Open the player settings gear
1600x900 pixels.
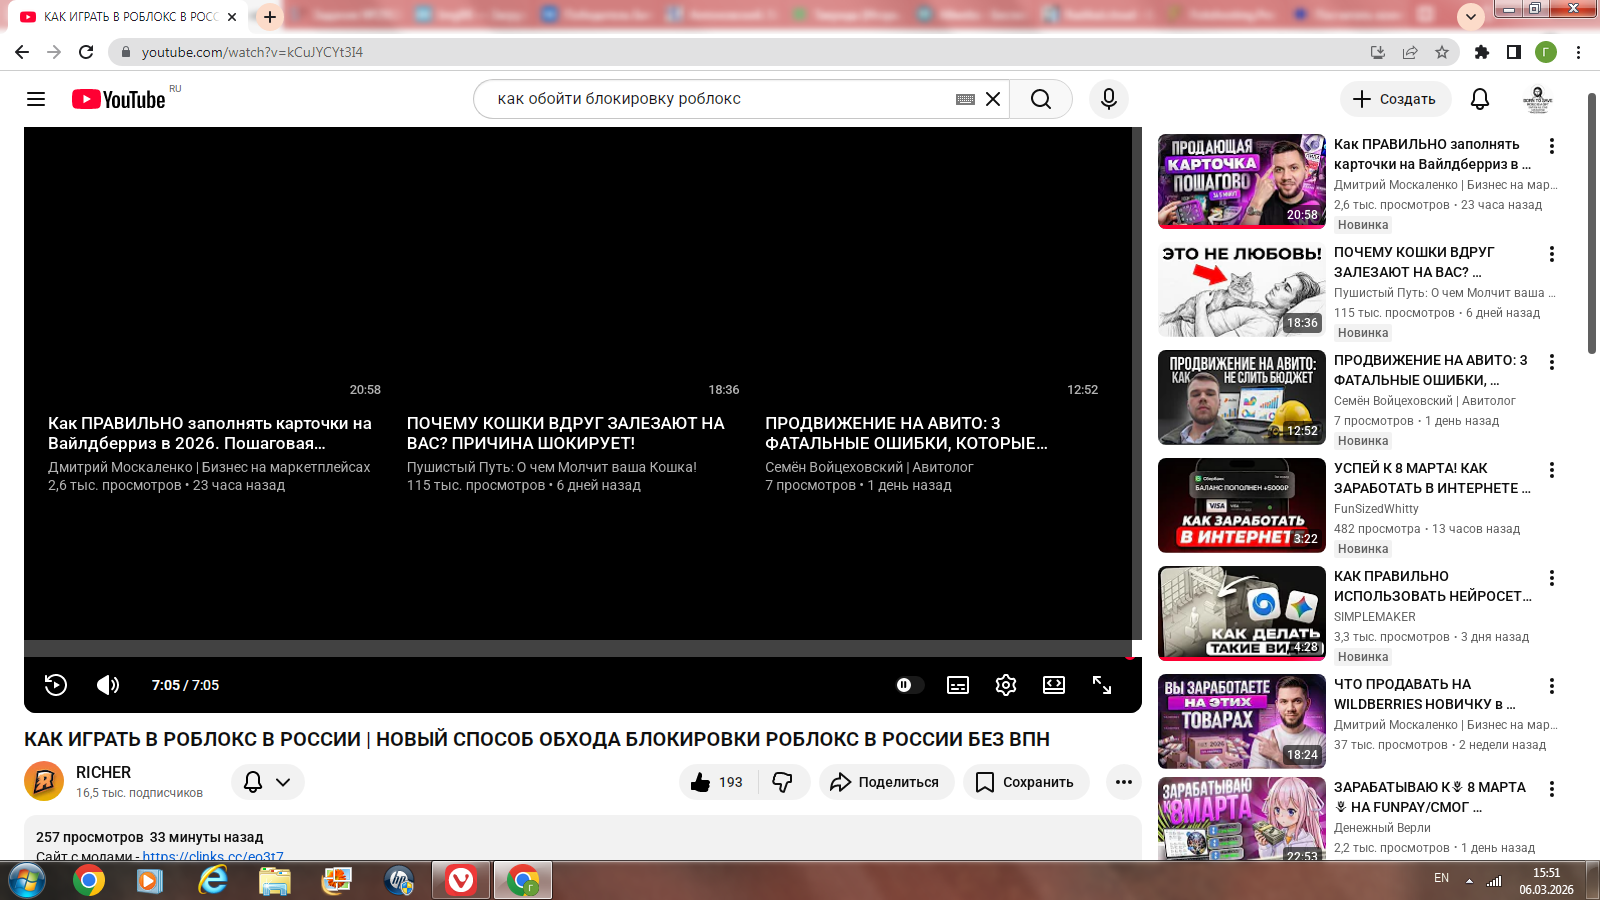[x=1006, y=685]
